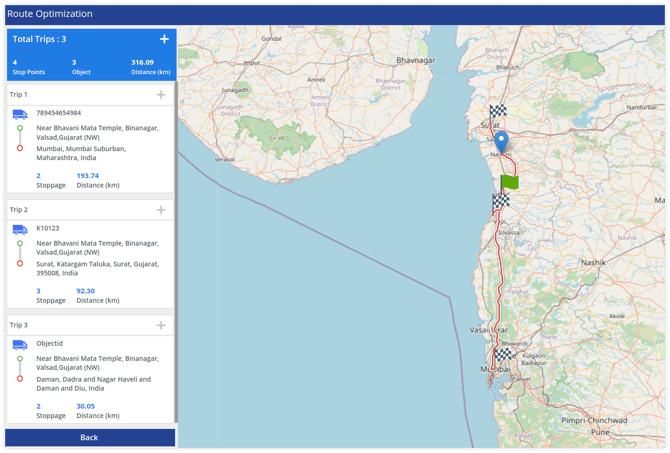The width and height of the screenshot is (670, 453).
Task: Click the plus icon beside Total Trips
Action: tap(164, 39)
